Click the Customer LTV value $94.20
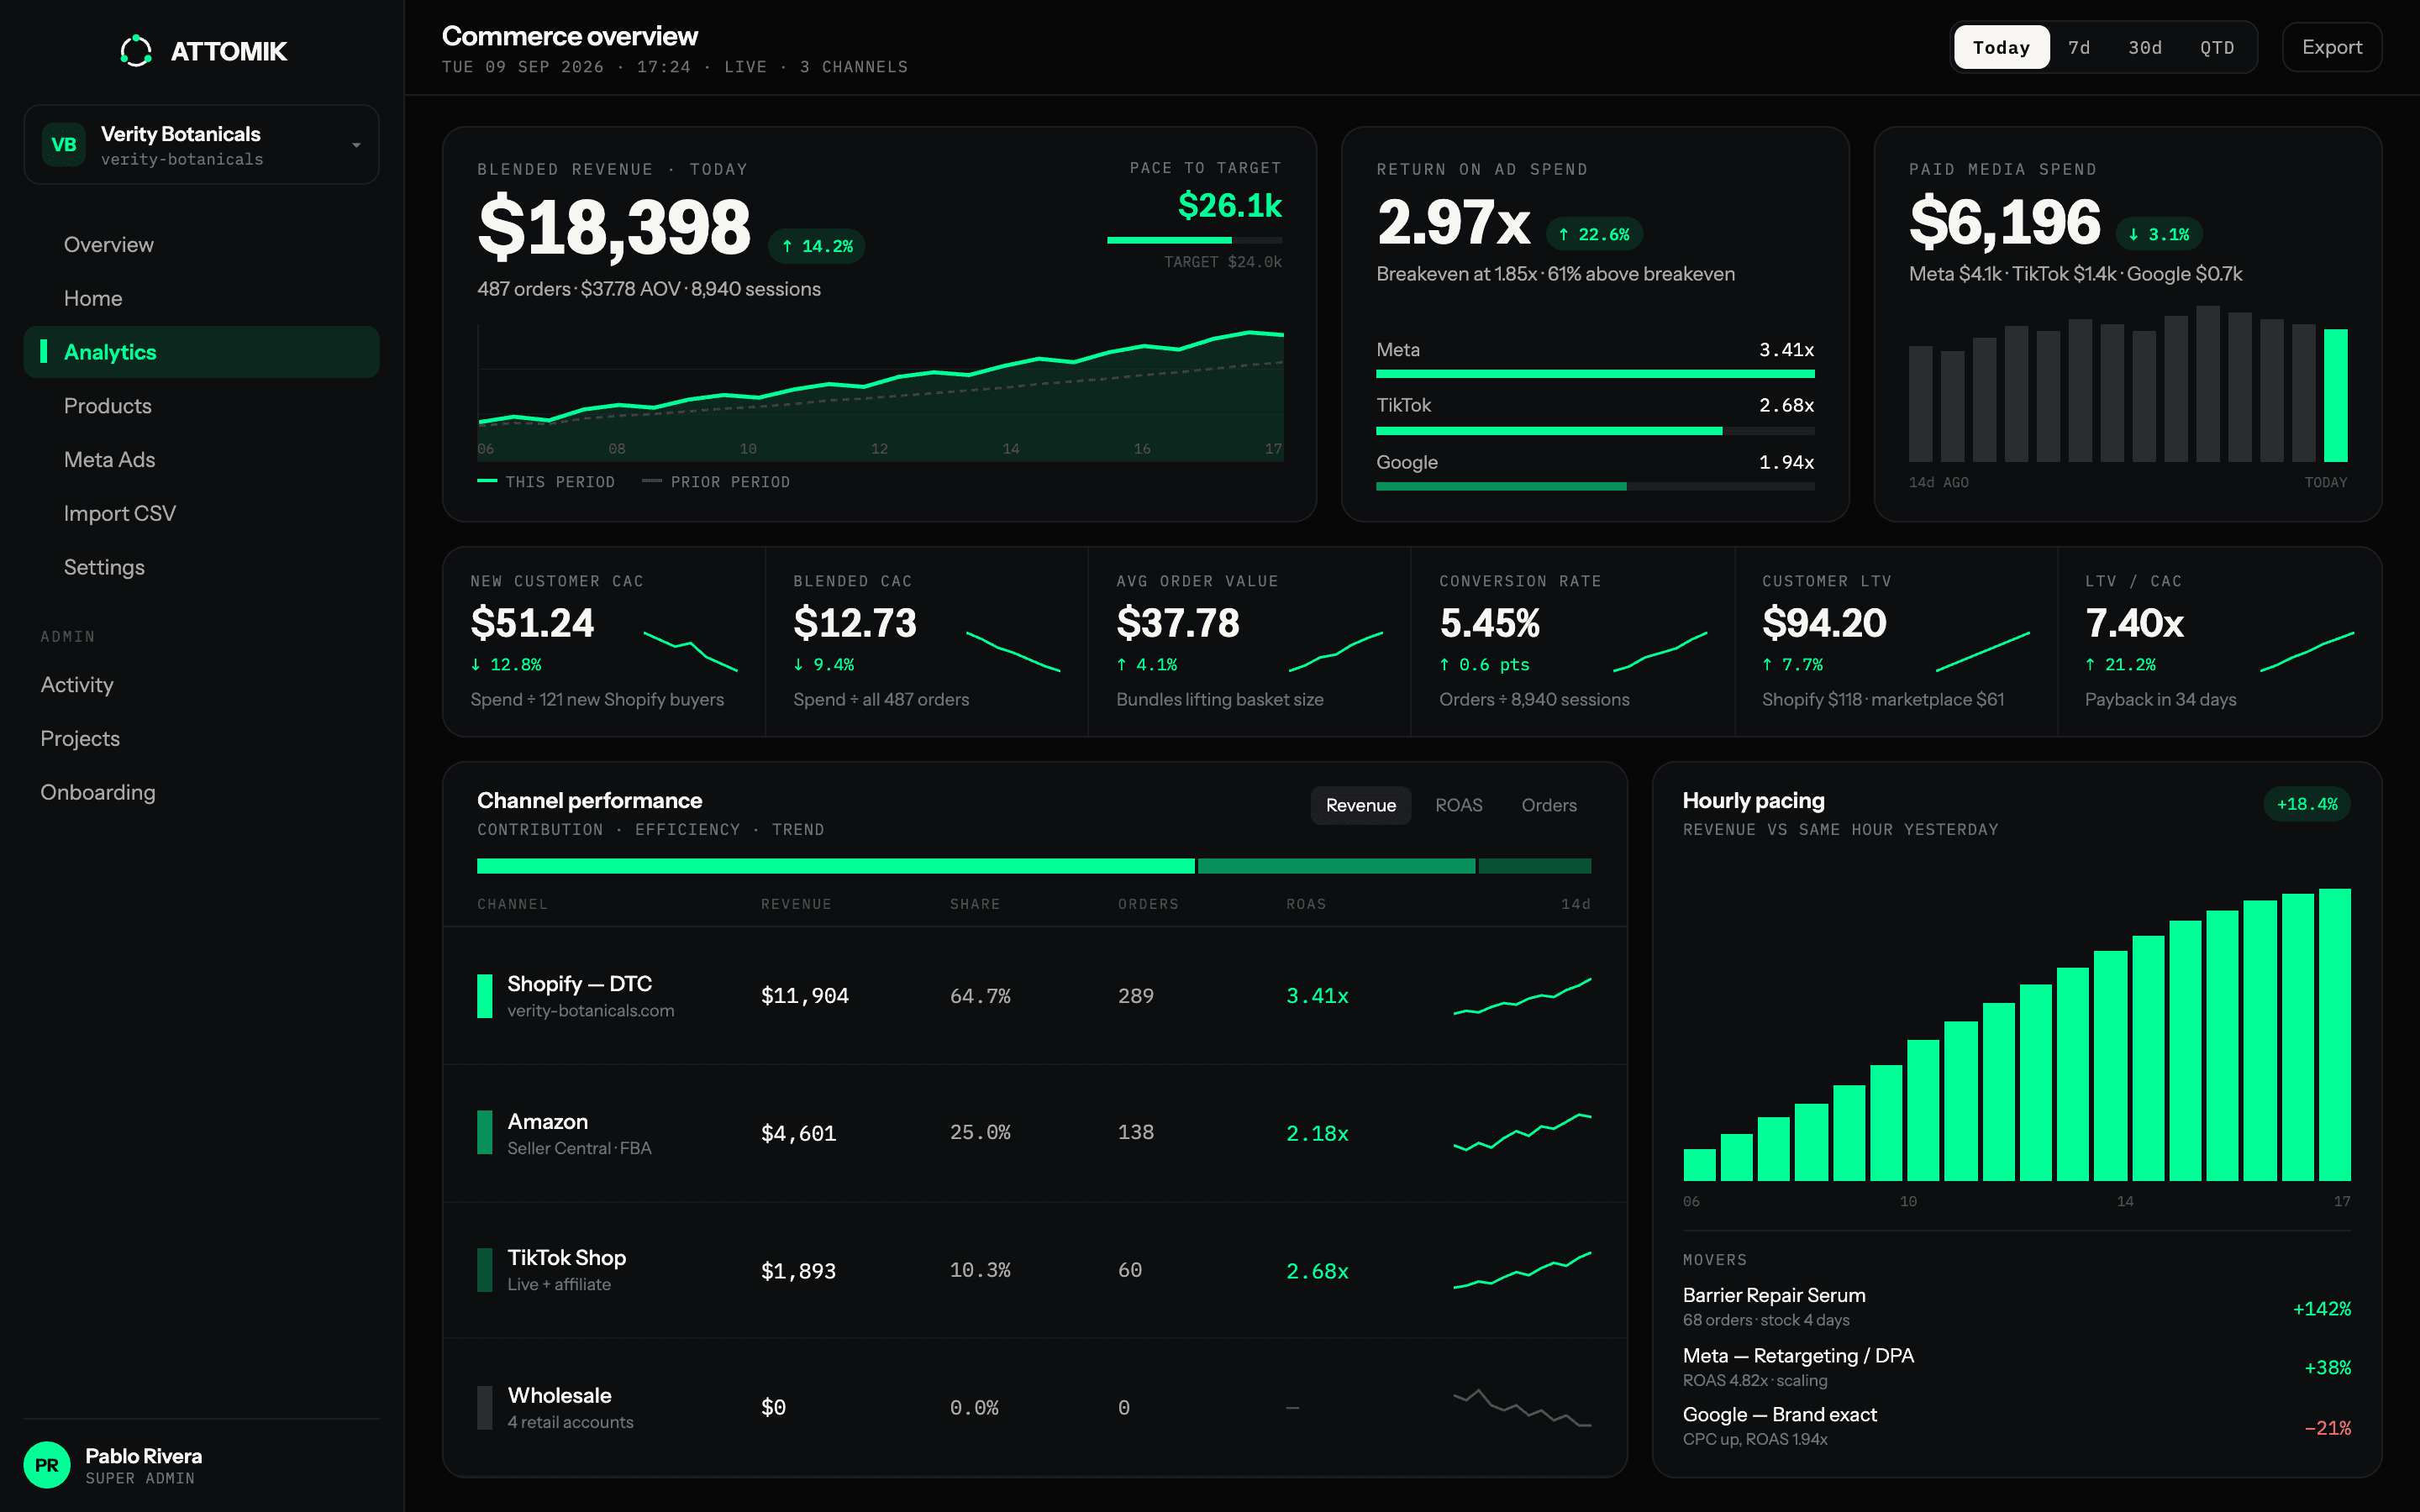The image size is (2420, 1512). (1824, 623)
